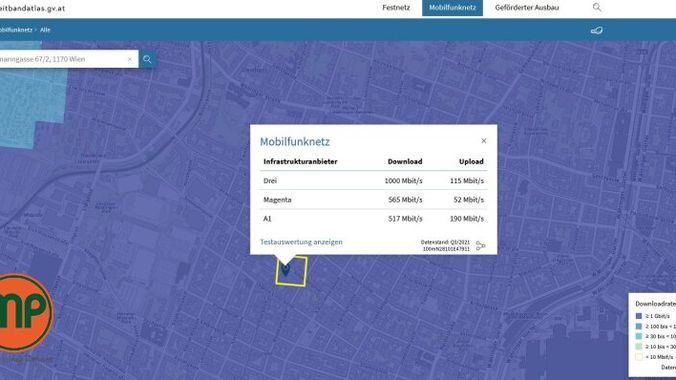Click the Alle breadcrumb item
This screenshot has height=380, width=676.
click(x=45, y=30)
